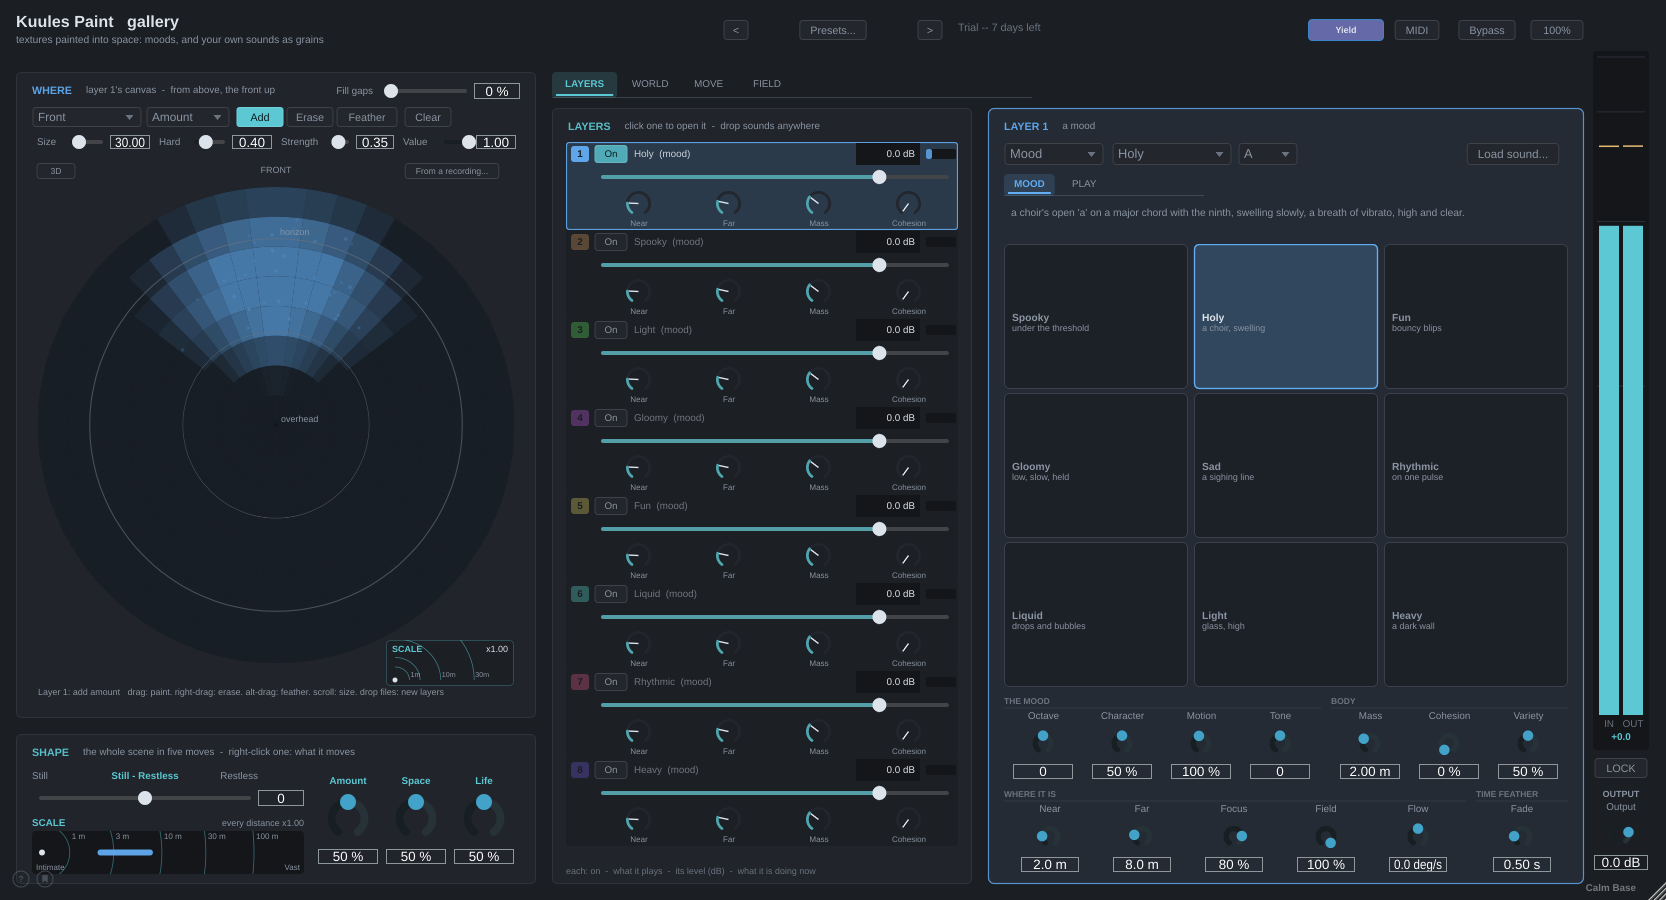Screen dimensions: 1666x900
Task: Open the Mood layer type dropdown
Action: (1054, 154)
